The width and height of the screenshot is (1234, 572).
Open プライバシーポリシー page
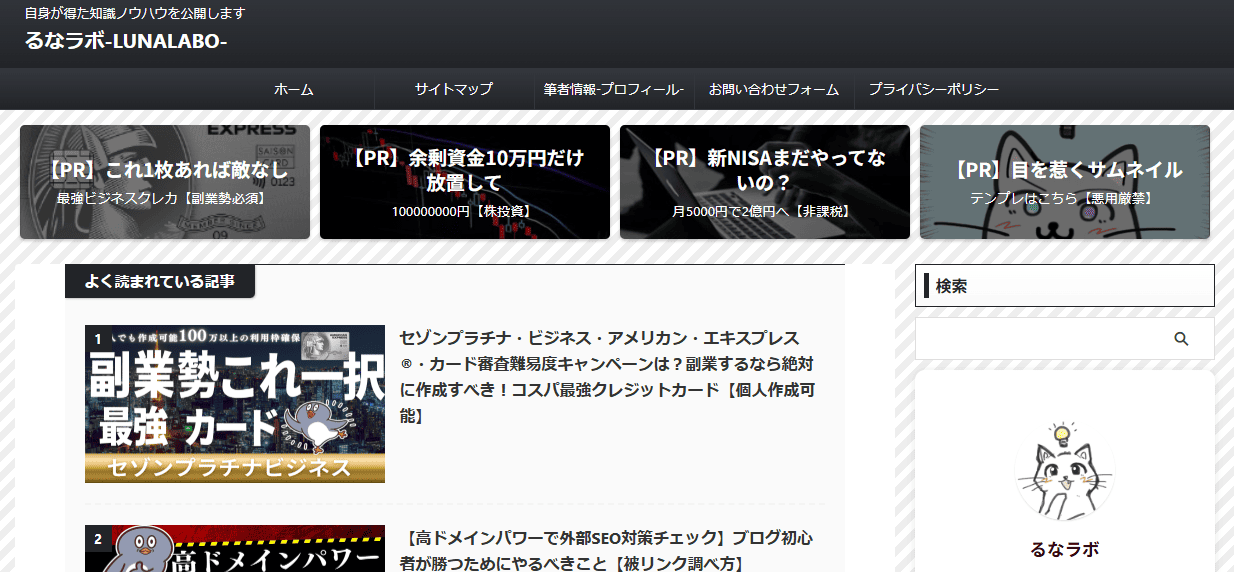click(x=933, y=89)
